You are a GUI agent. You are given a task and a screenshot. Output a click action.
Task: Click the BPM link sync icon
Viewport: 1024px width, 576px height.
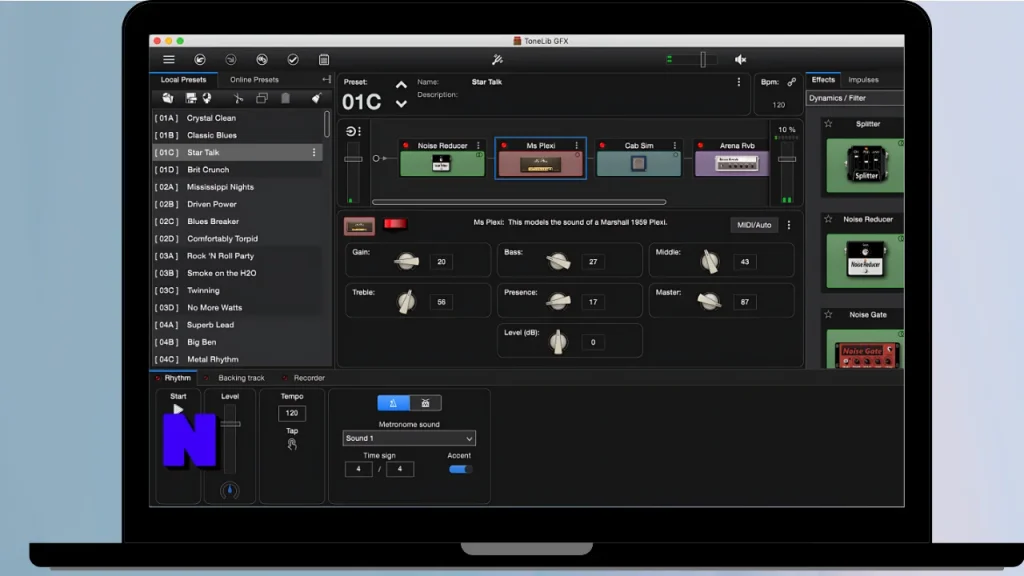pyautogui.click(x=792, y=82)
